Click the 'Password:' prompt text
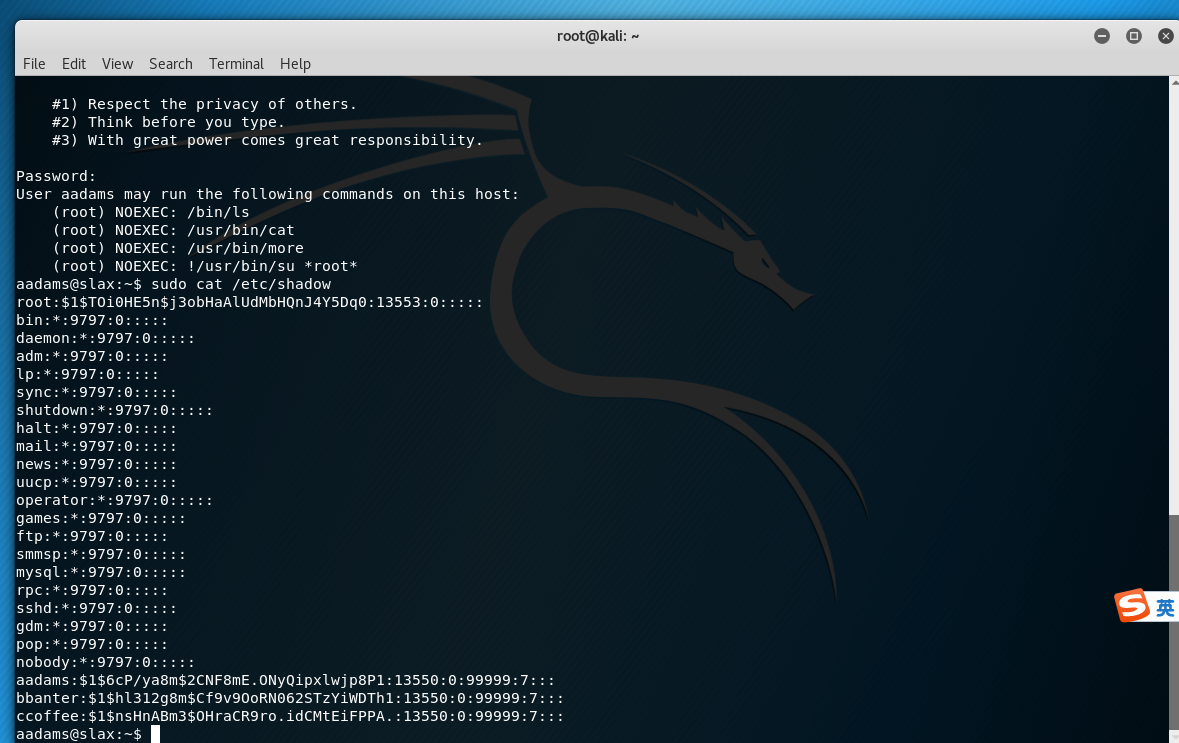This screenshot has width=1179, height=743. coord(56,176)
